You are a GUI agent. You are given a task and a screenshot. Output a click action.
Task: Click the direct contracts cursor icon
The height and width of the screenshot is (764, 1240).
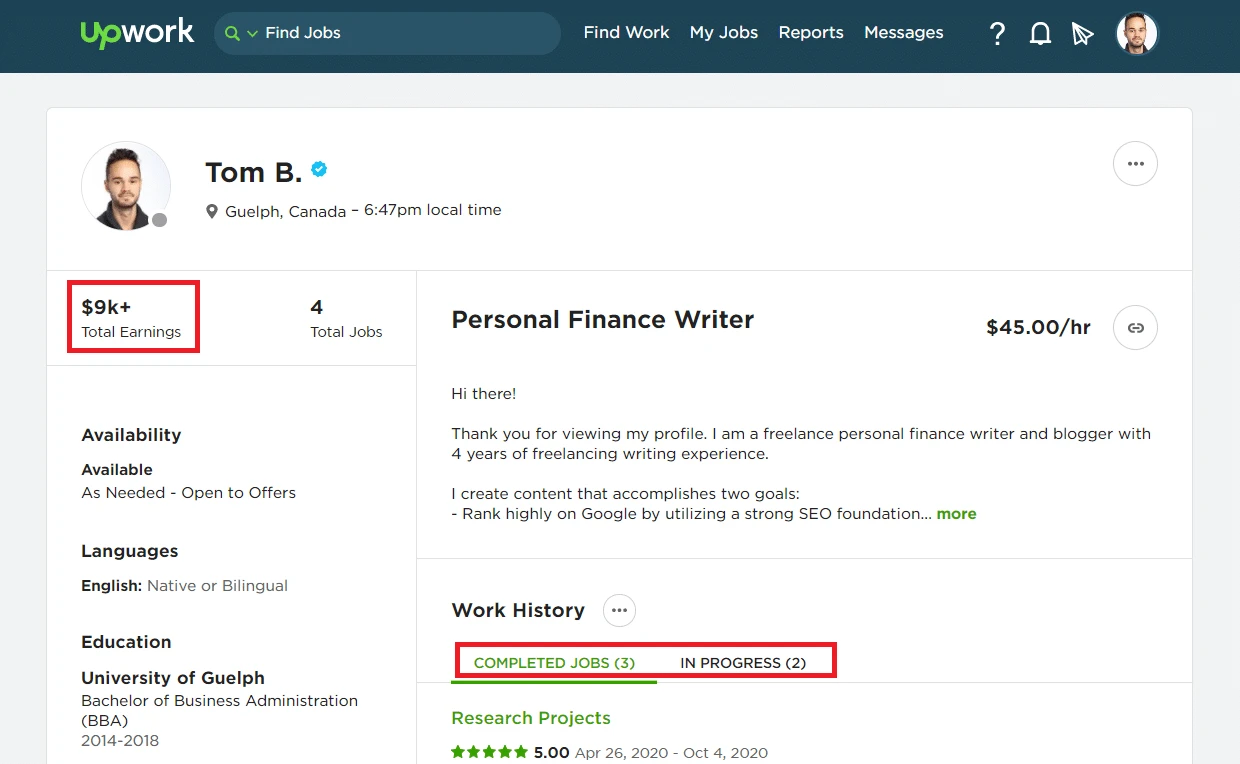coord(1082,34)
